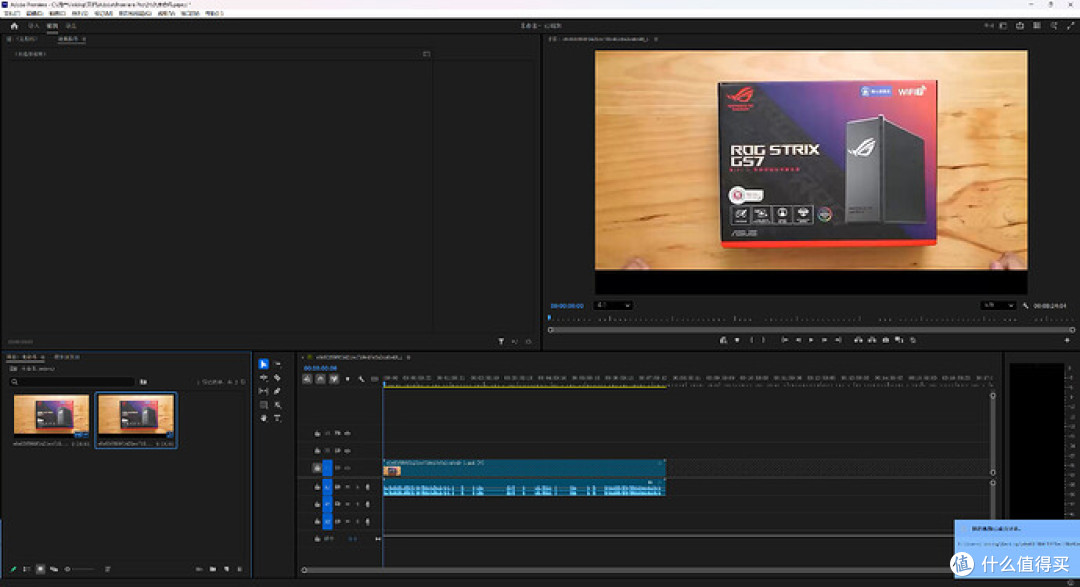Click the fullscreen icon at top right

pyautogui.click(x=1070, y=25)
